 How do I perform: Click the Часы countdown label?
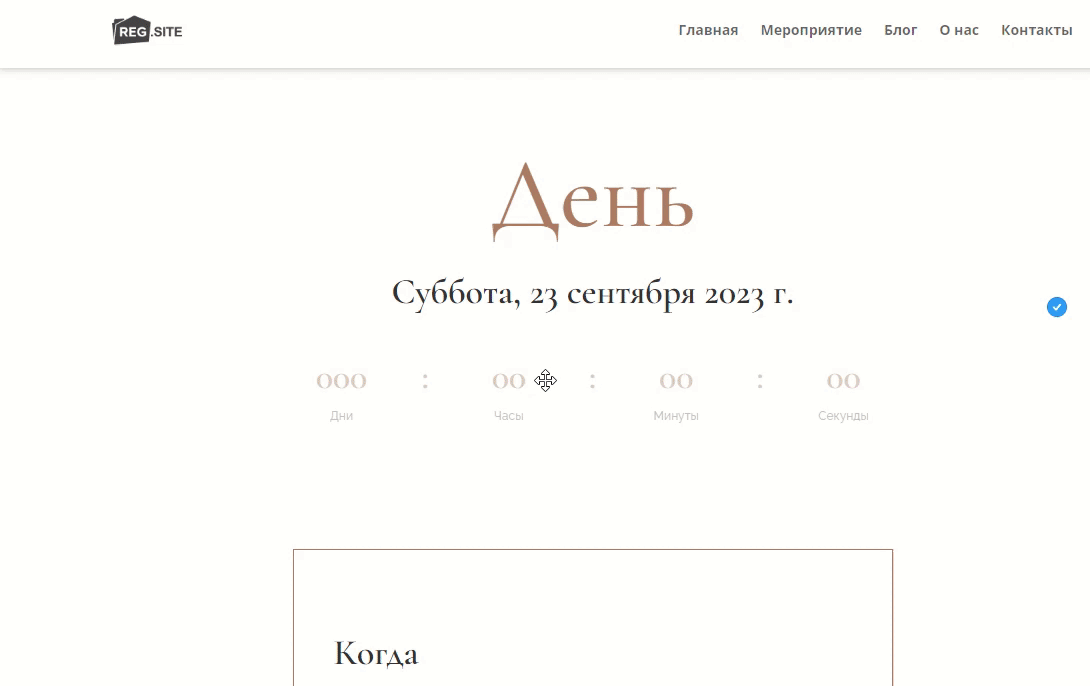coord(509,416)
